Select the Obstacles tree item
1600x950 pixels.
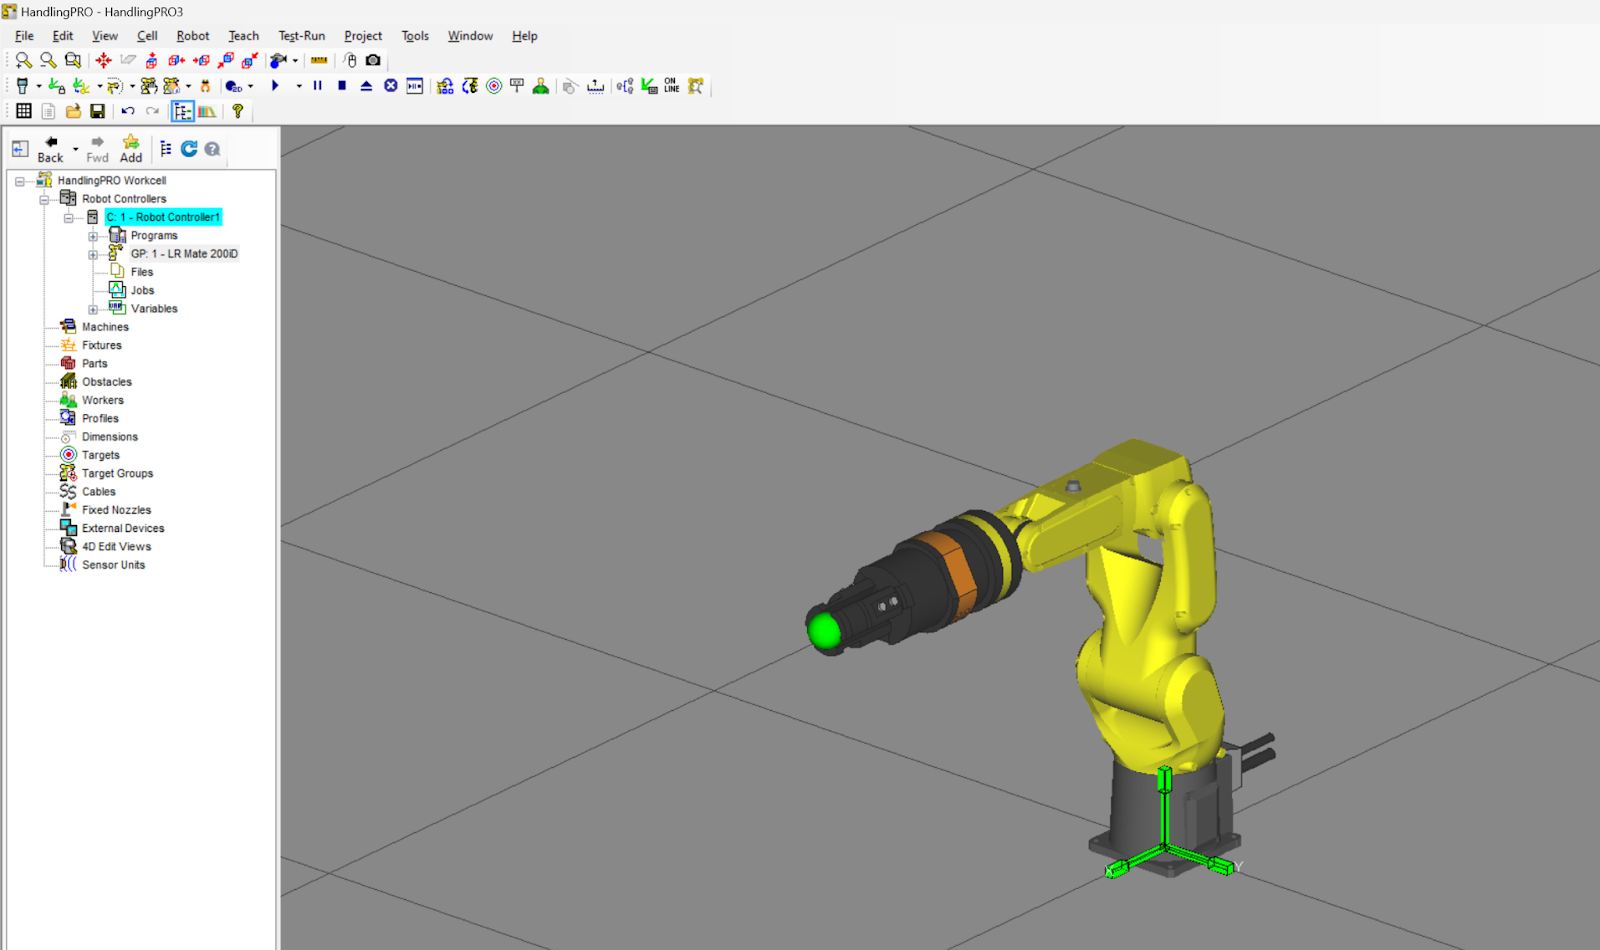pos(106,382)
